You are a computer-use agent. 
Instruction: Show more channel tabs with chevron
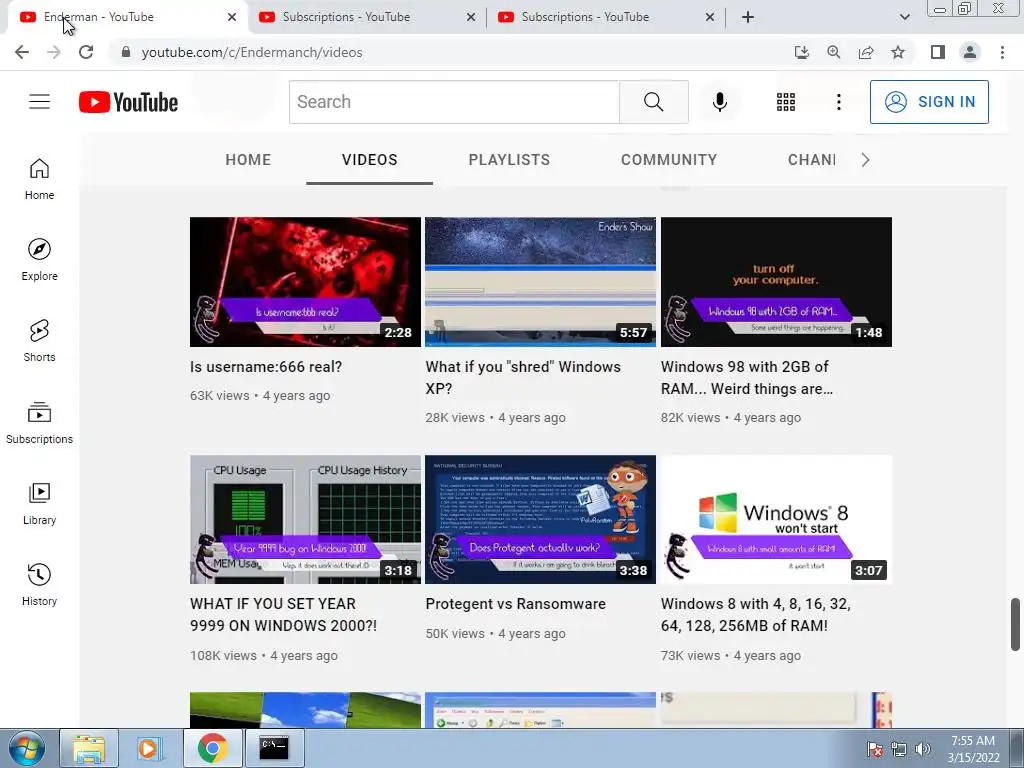[865, 160]
